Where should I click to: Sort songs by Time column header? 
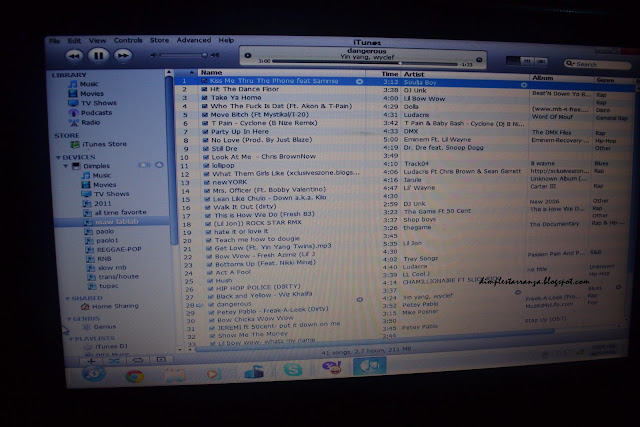[x=382, y=74]
